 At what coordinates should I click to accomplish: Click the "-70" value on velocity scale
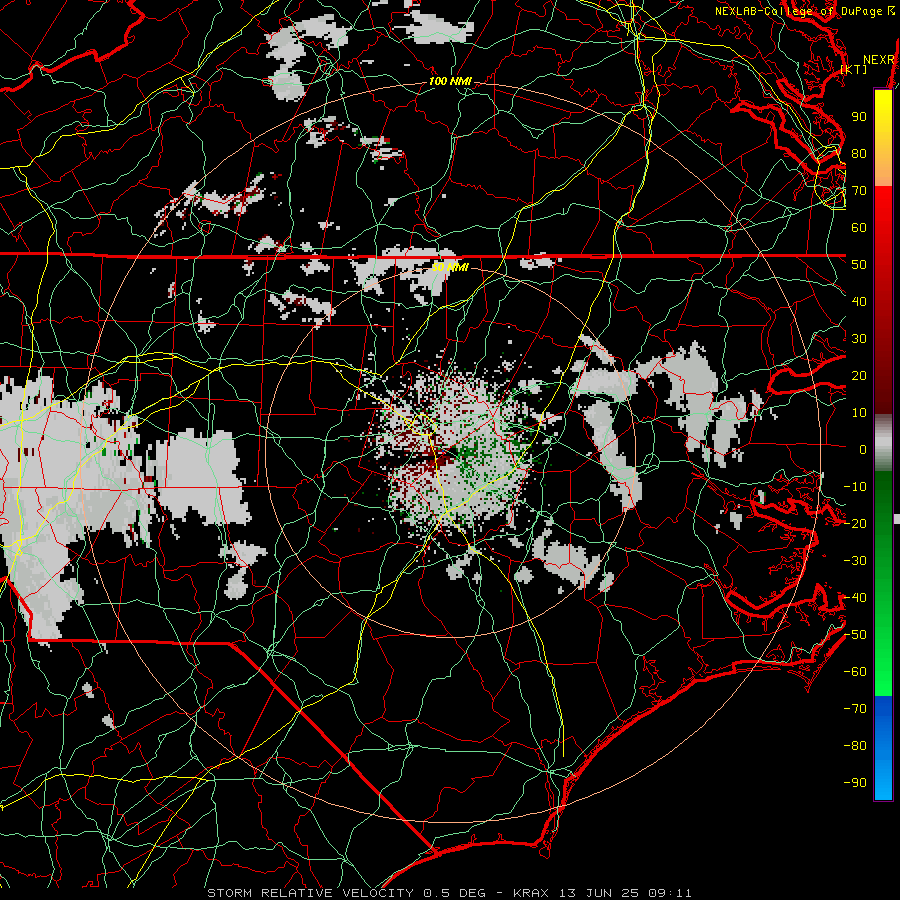click(x=855, y=709)
